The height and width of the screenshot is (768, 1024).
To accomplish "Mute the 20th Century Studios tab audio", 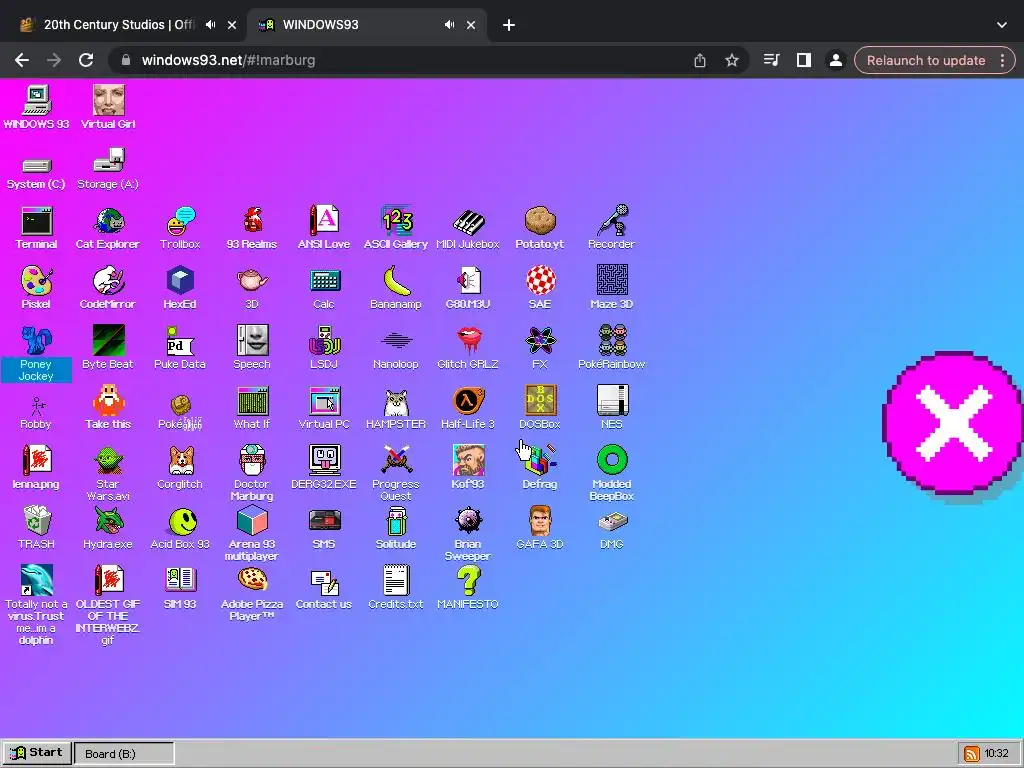I will [210, 25].
